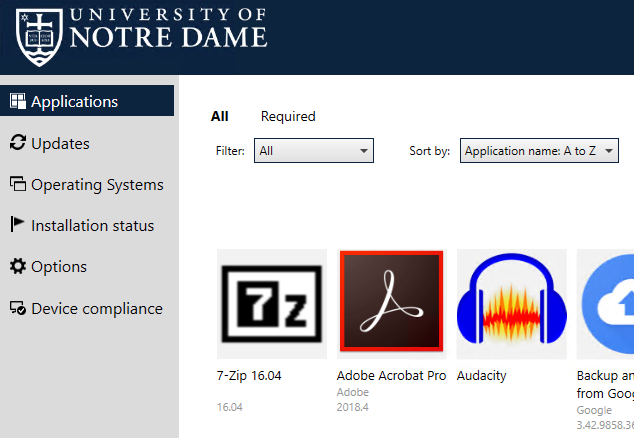Switch to the Required tab
The height and width of the screenshot is (438, 634).
click(288, 116)
